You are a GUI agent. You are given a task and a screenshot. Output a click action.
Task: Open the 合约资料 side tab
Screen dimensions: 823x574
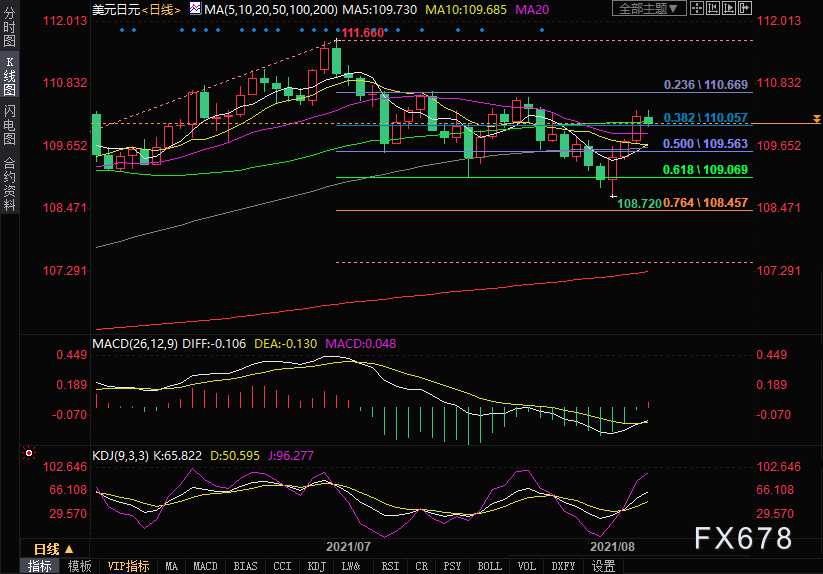[x=9, y=184]
